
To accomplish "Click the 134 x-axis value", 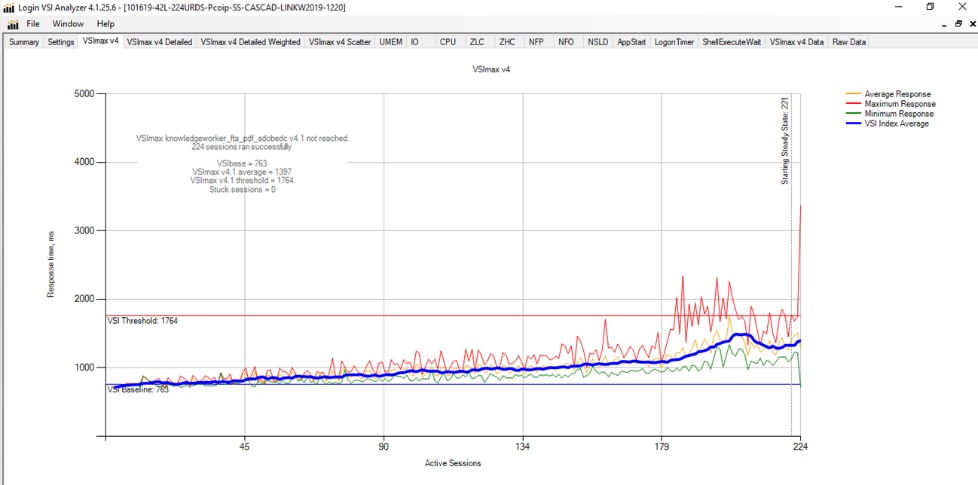I will pos(523,447).
